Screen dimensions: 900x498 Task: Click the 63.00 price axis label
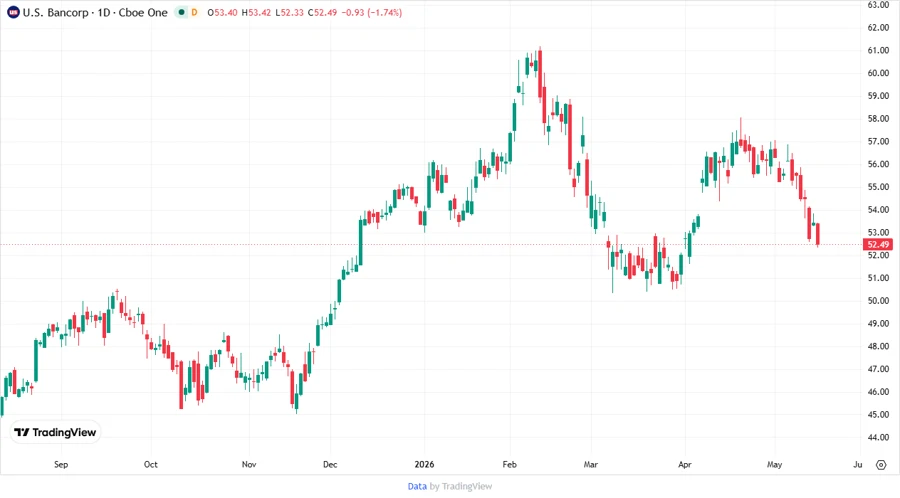tap(878, 5)
